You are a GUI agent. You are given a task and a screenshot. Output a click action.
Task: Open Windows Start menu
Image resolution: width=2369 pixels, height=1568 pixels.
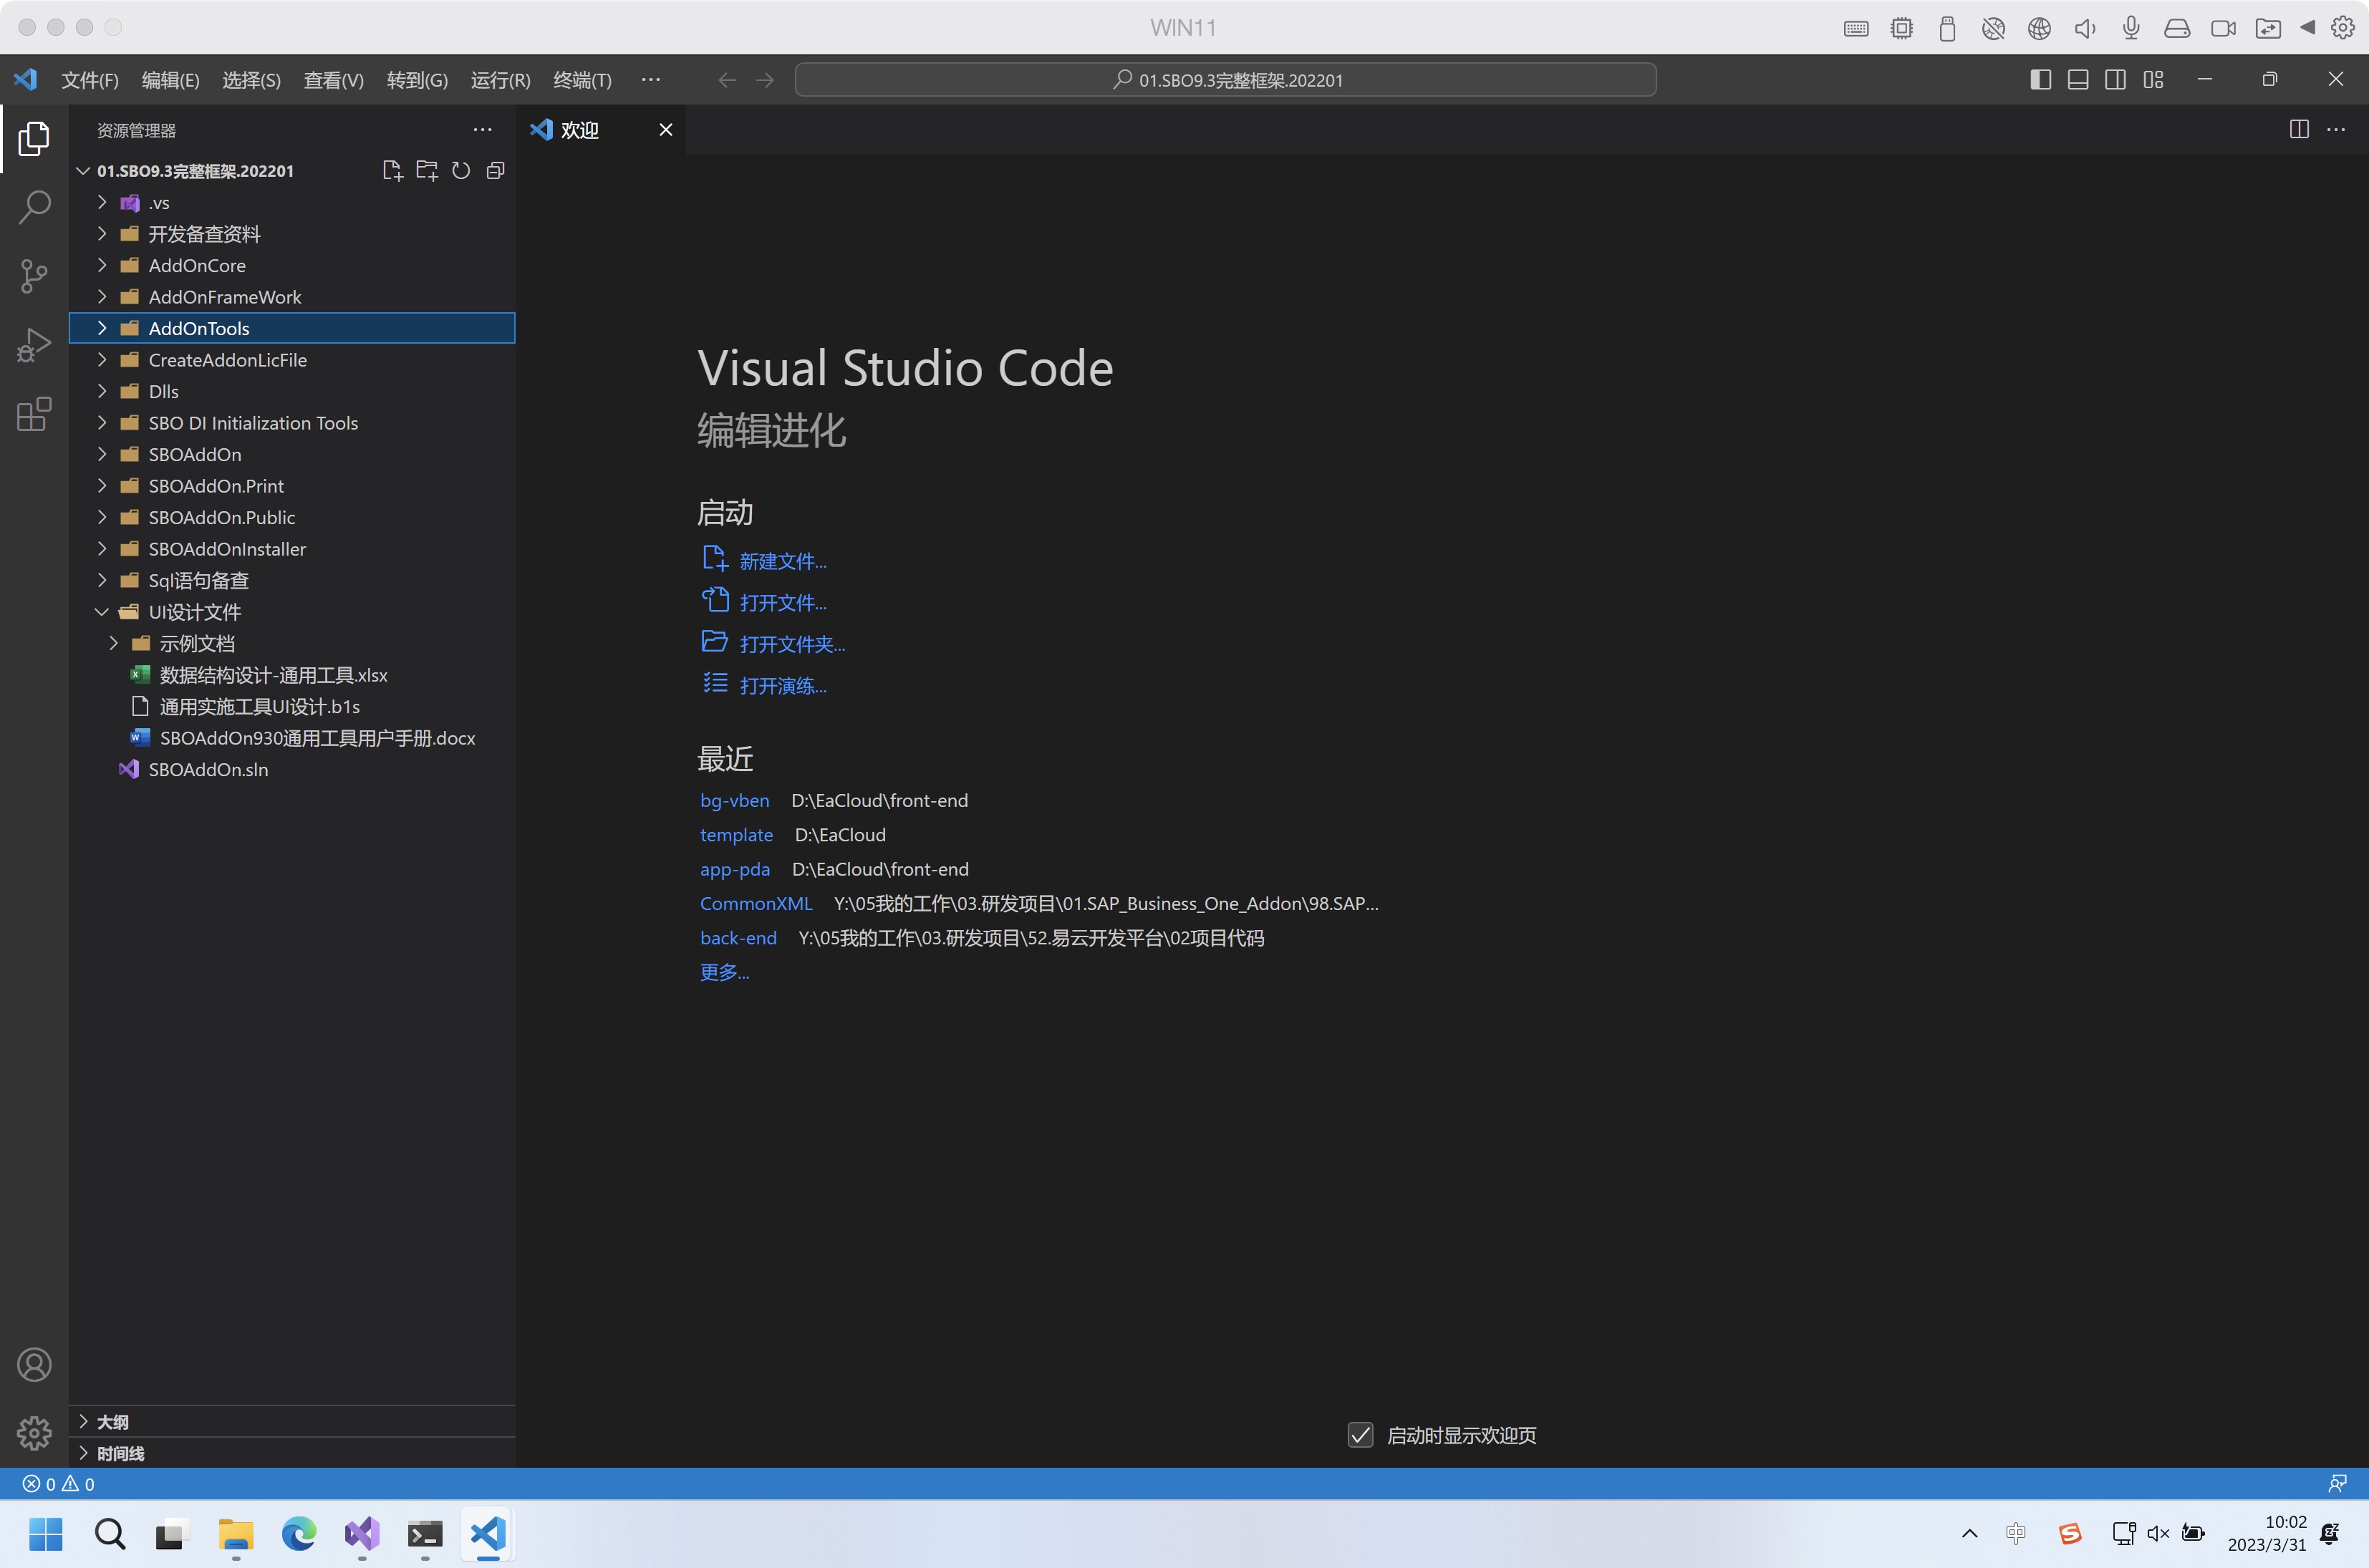(46, 1533)
